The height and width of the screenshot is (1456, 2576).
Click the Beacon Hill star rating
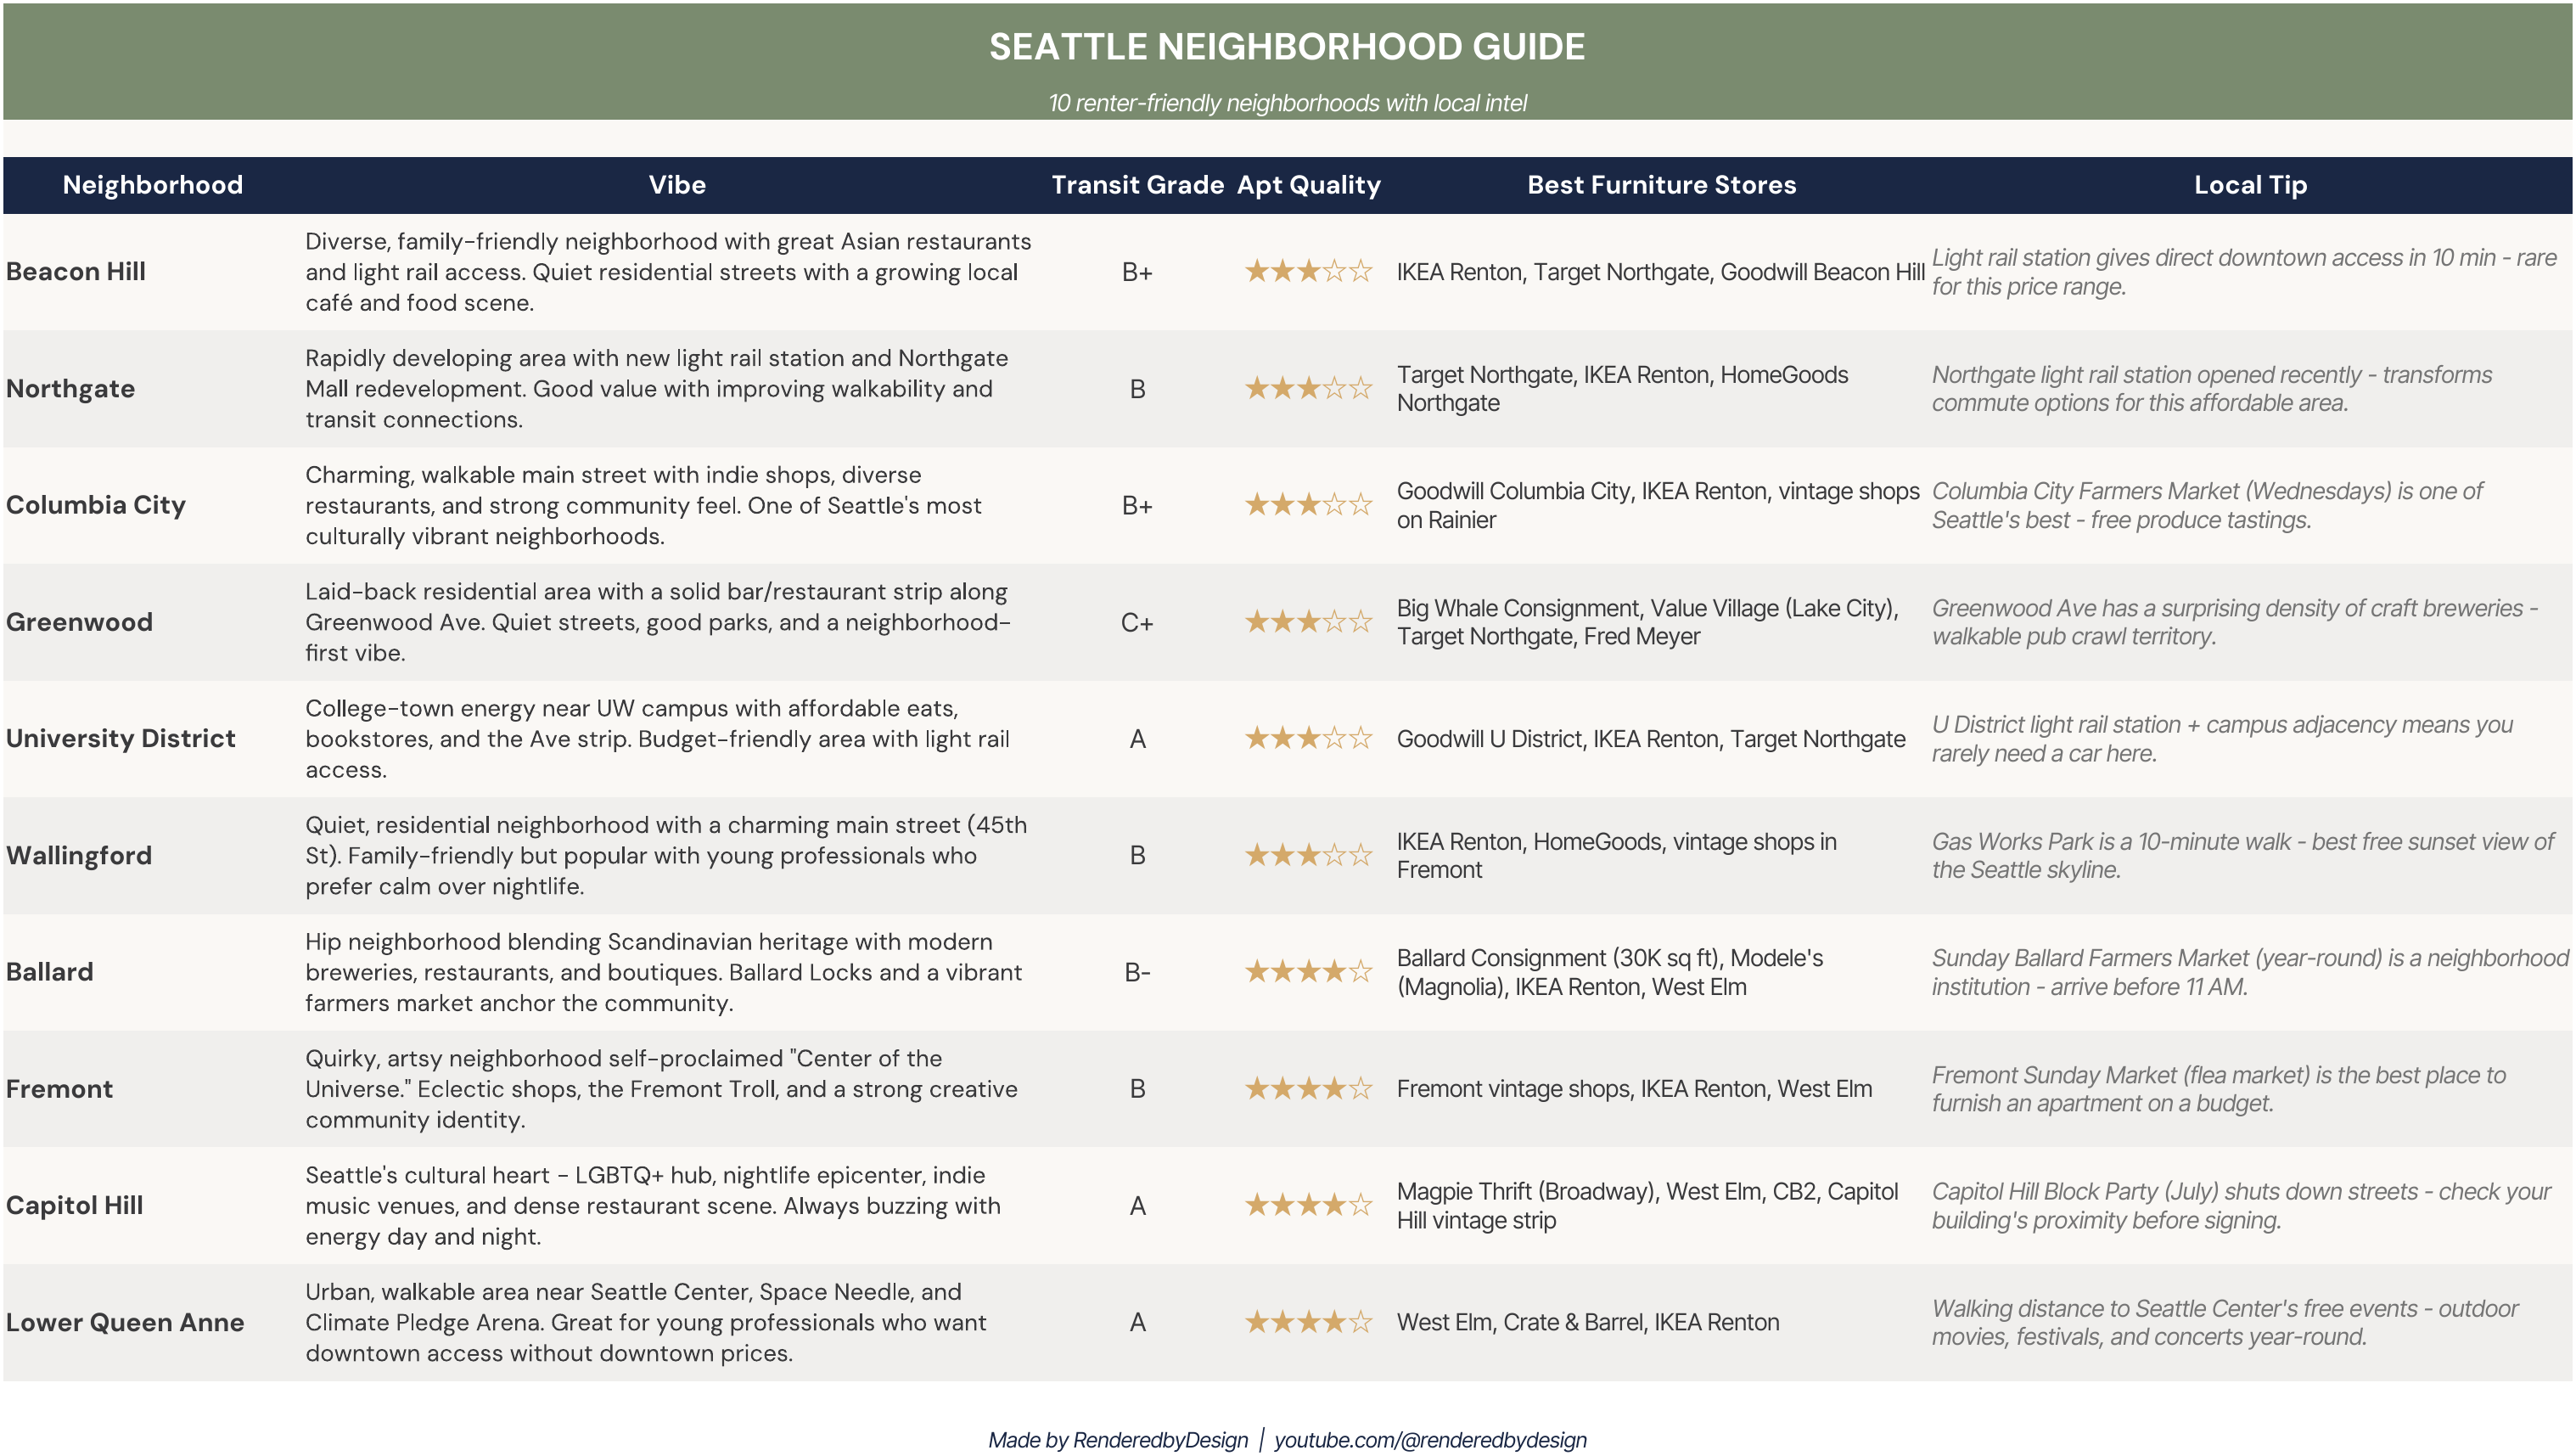pos(1308,271)
